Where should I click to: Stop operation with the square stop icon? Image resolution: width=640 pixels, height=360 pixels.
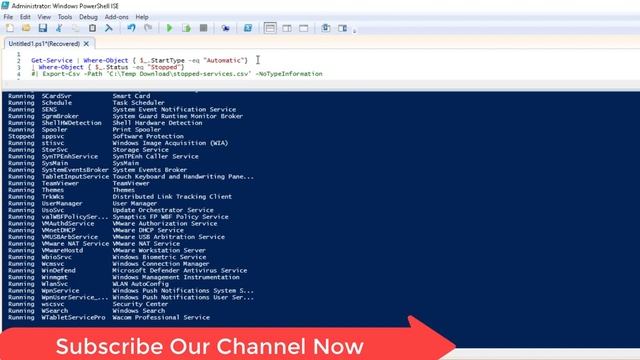point(203,28)
